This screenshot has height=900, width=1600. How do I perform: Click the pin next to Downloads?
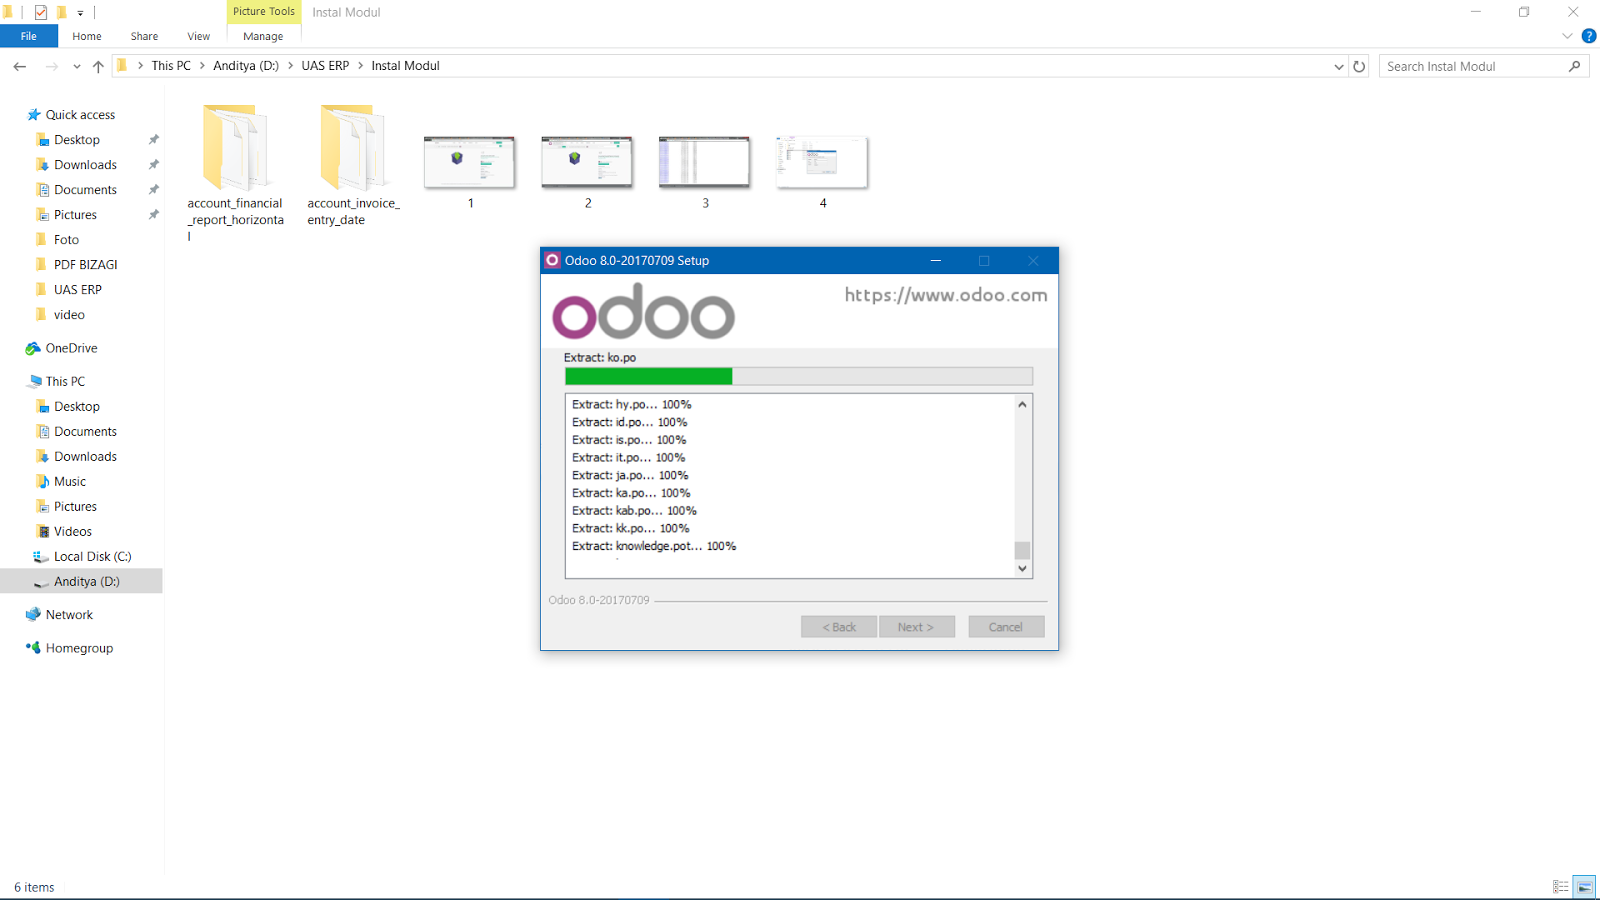click(153, 165)
